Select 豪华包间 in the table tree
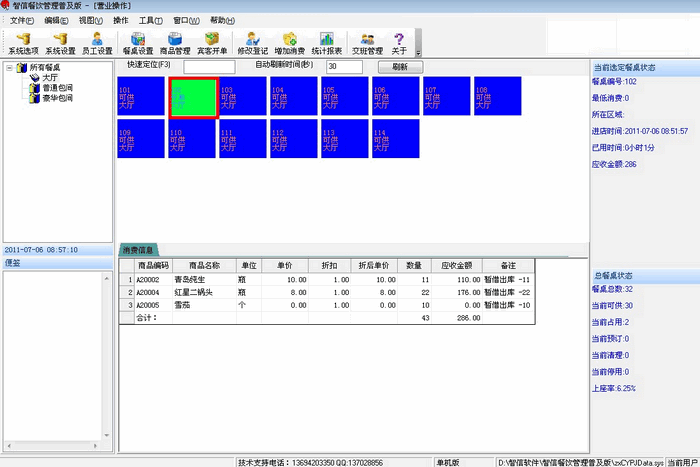Screen dimensions: 700x467 coord(56,98)
